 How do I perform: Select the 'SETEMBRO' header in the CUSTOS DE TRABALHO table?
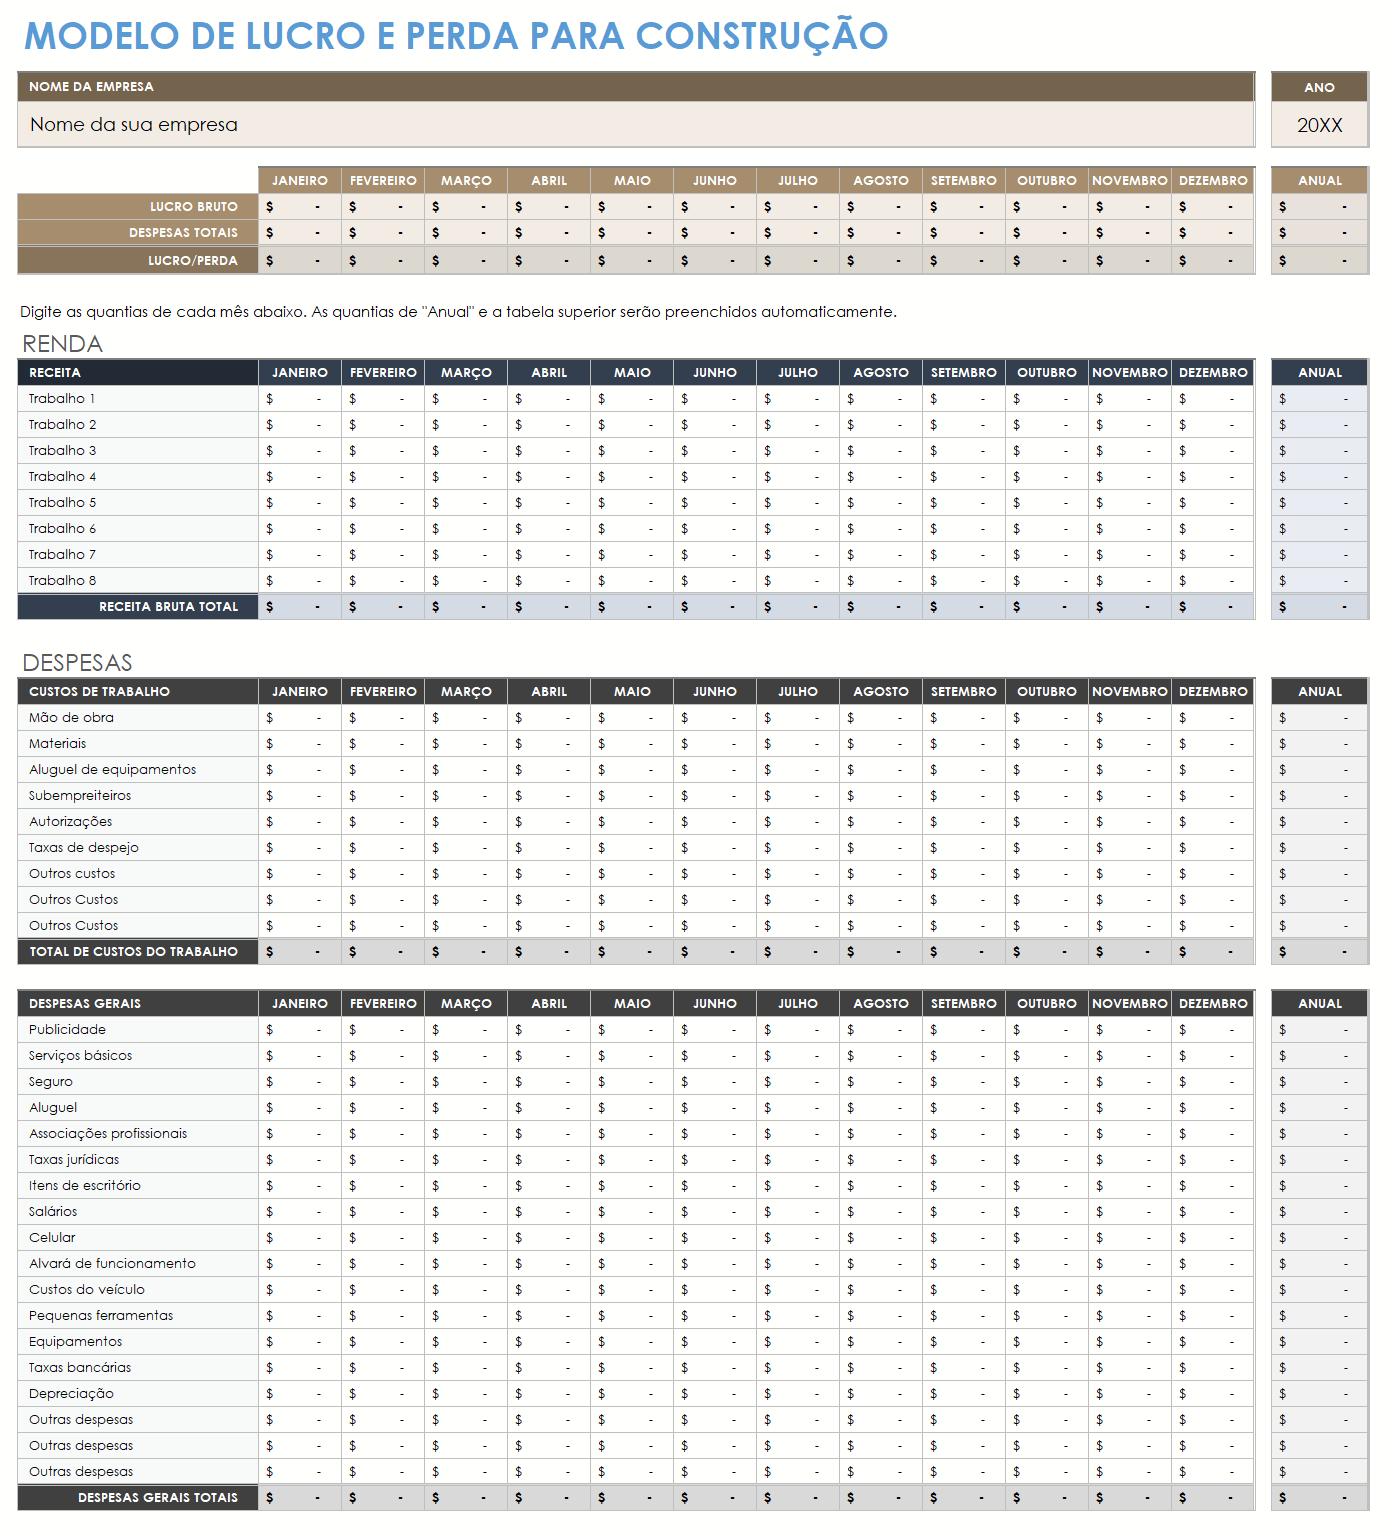point(964,692)
